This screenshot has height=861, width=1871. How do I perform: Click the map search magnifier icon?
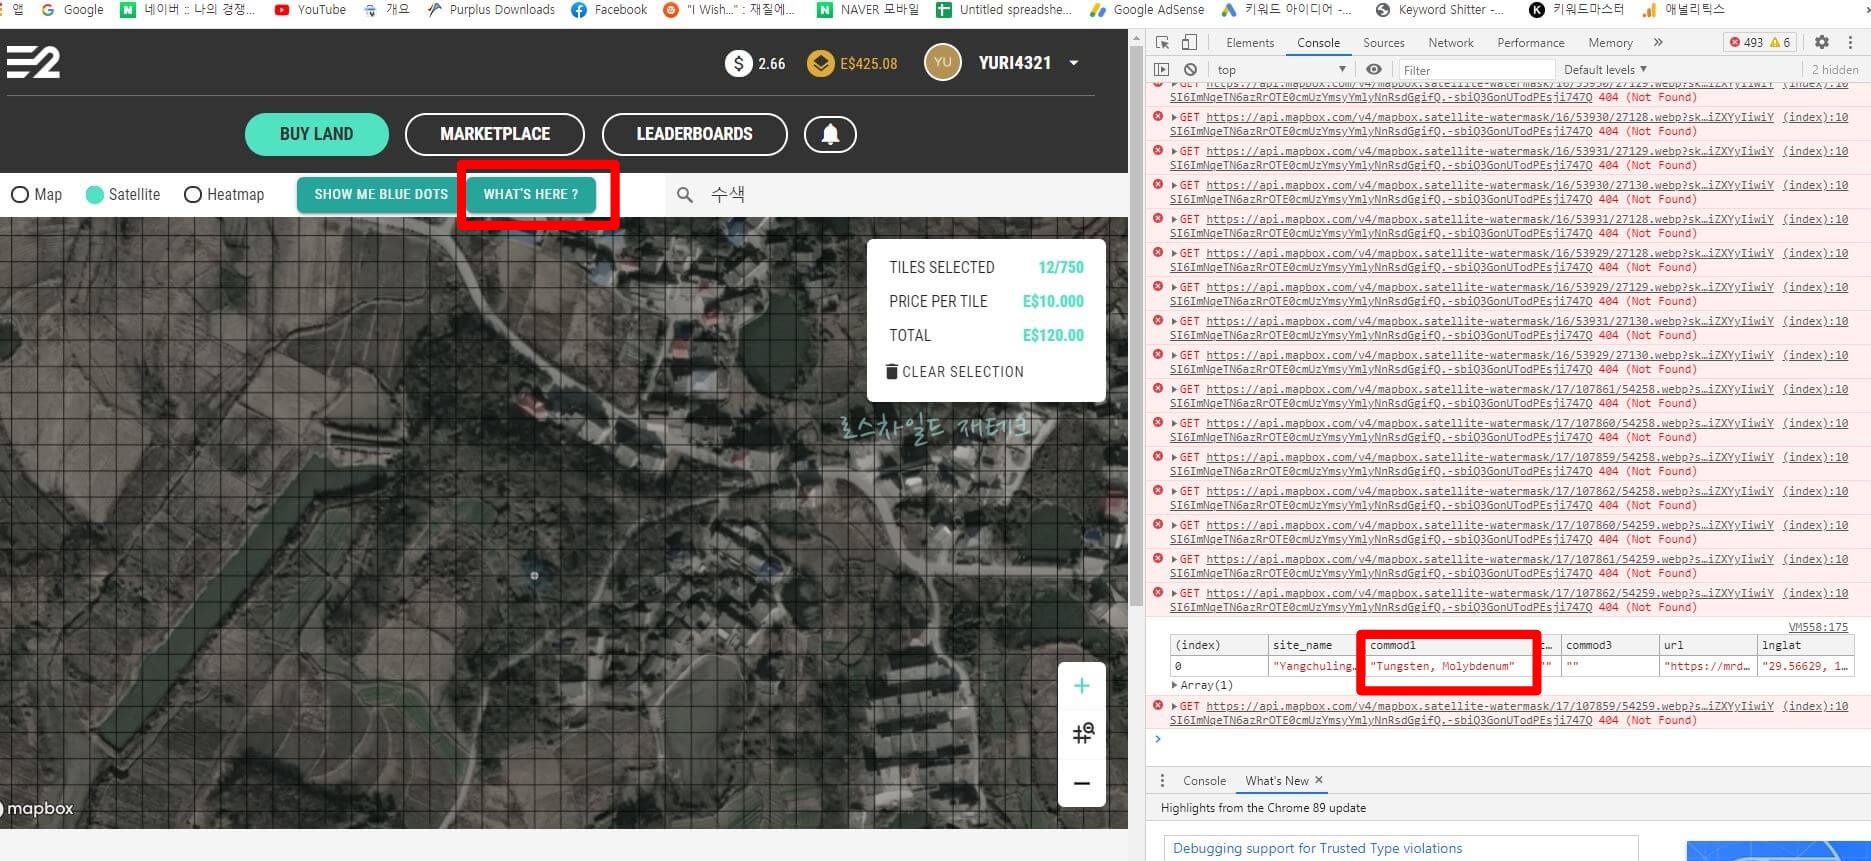point(685,195)
